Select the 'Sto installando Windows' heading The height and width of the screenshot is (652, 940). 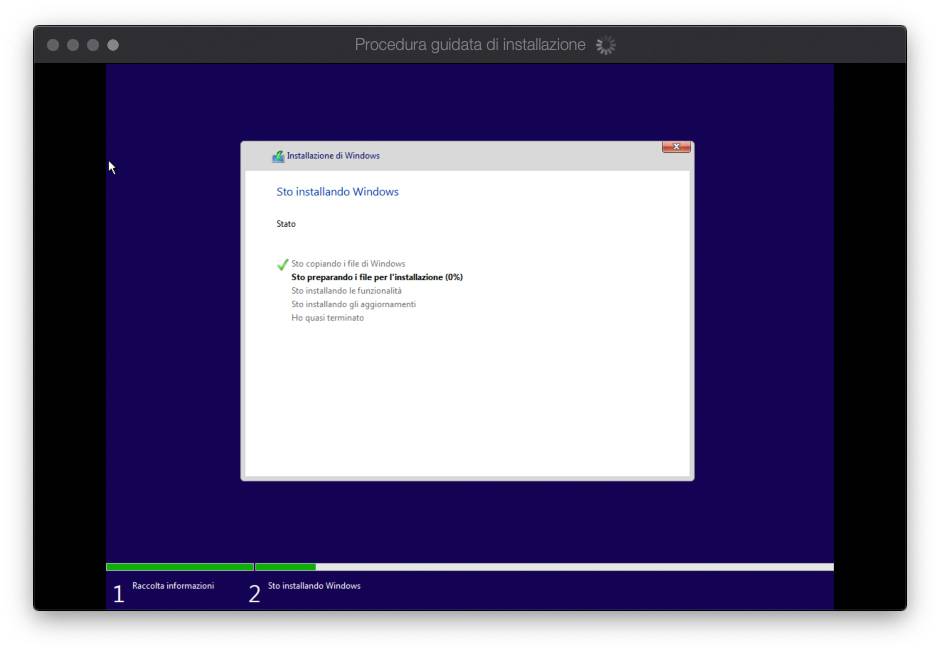[338, 192]
